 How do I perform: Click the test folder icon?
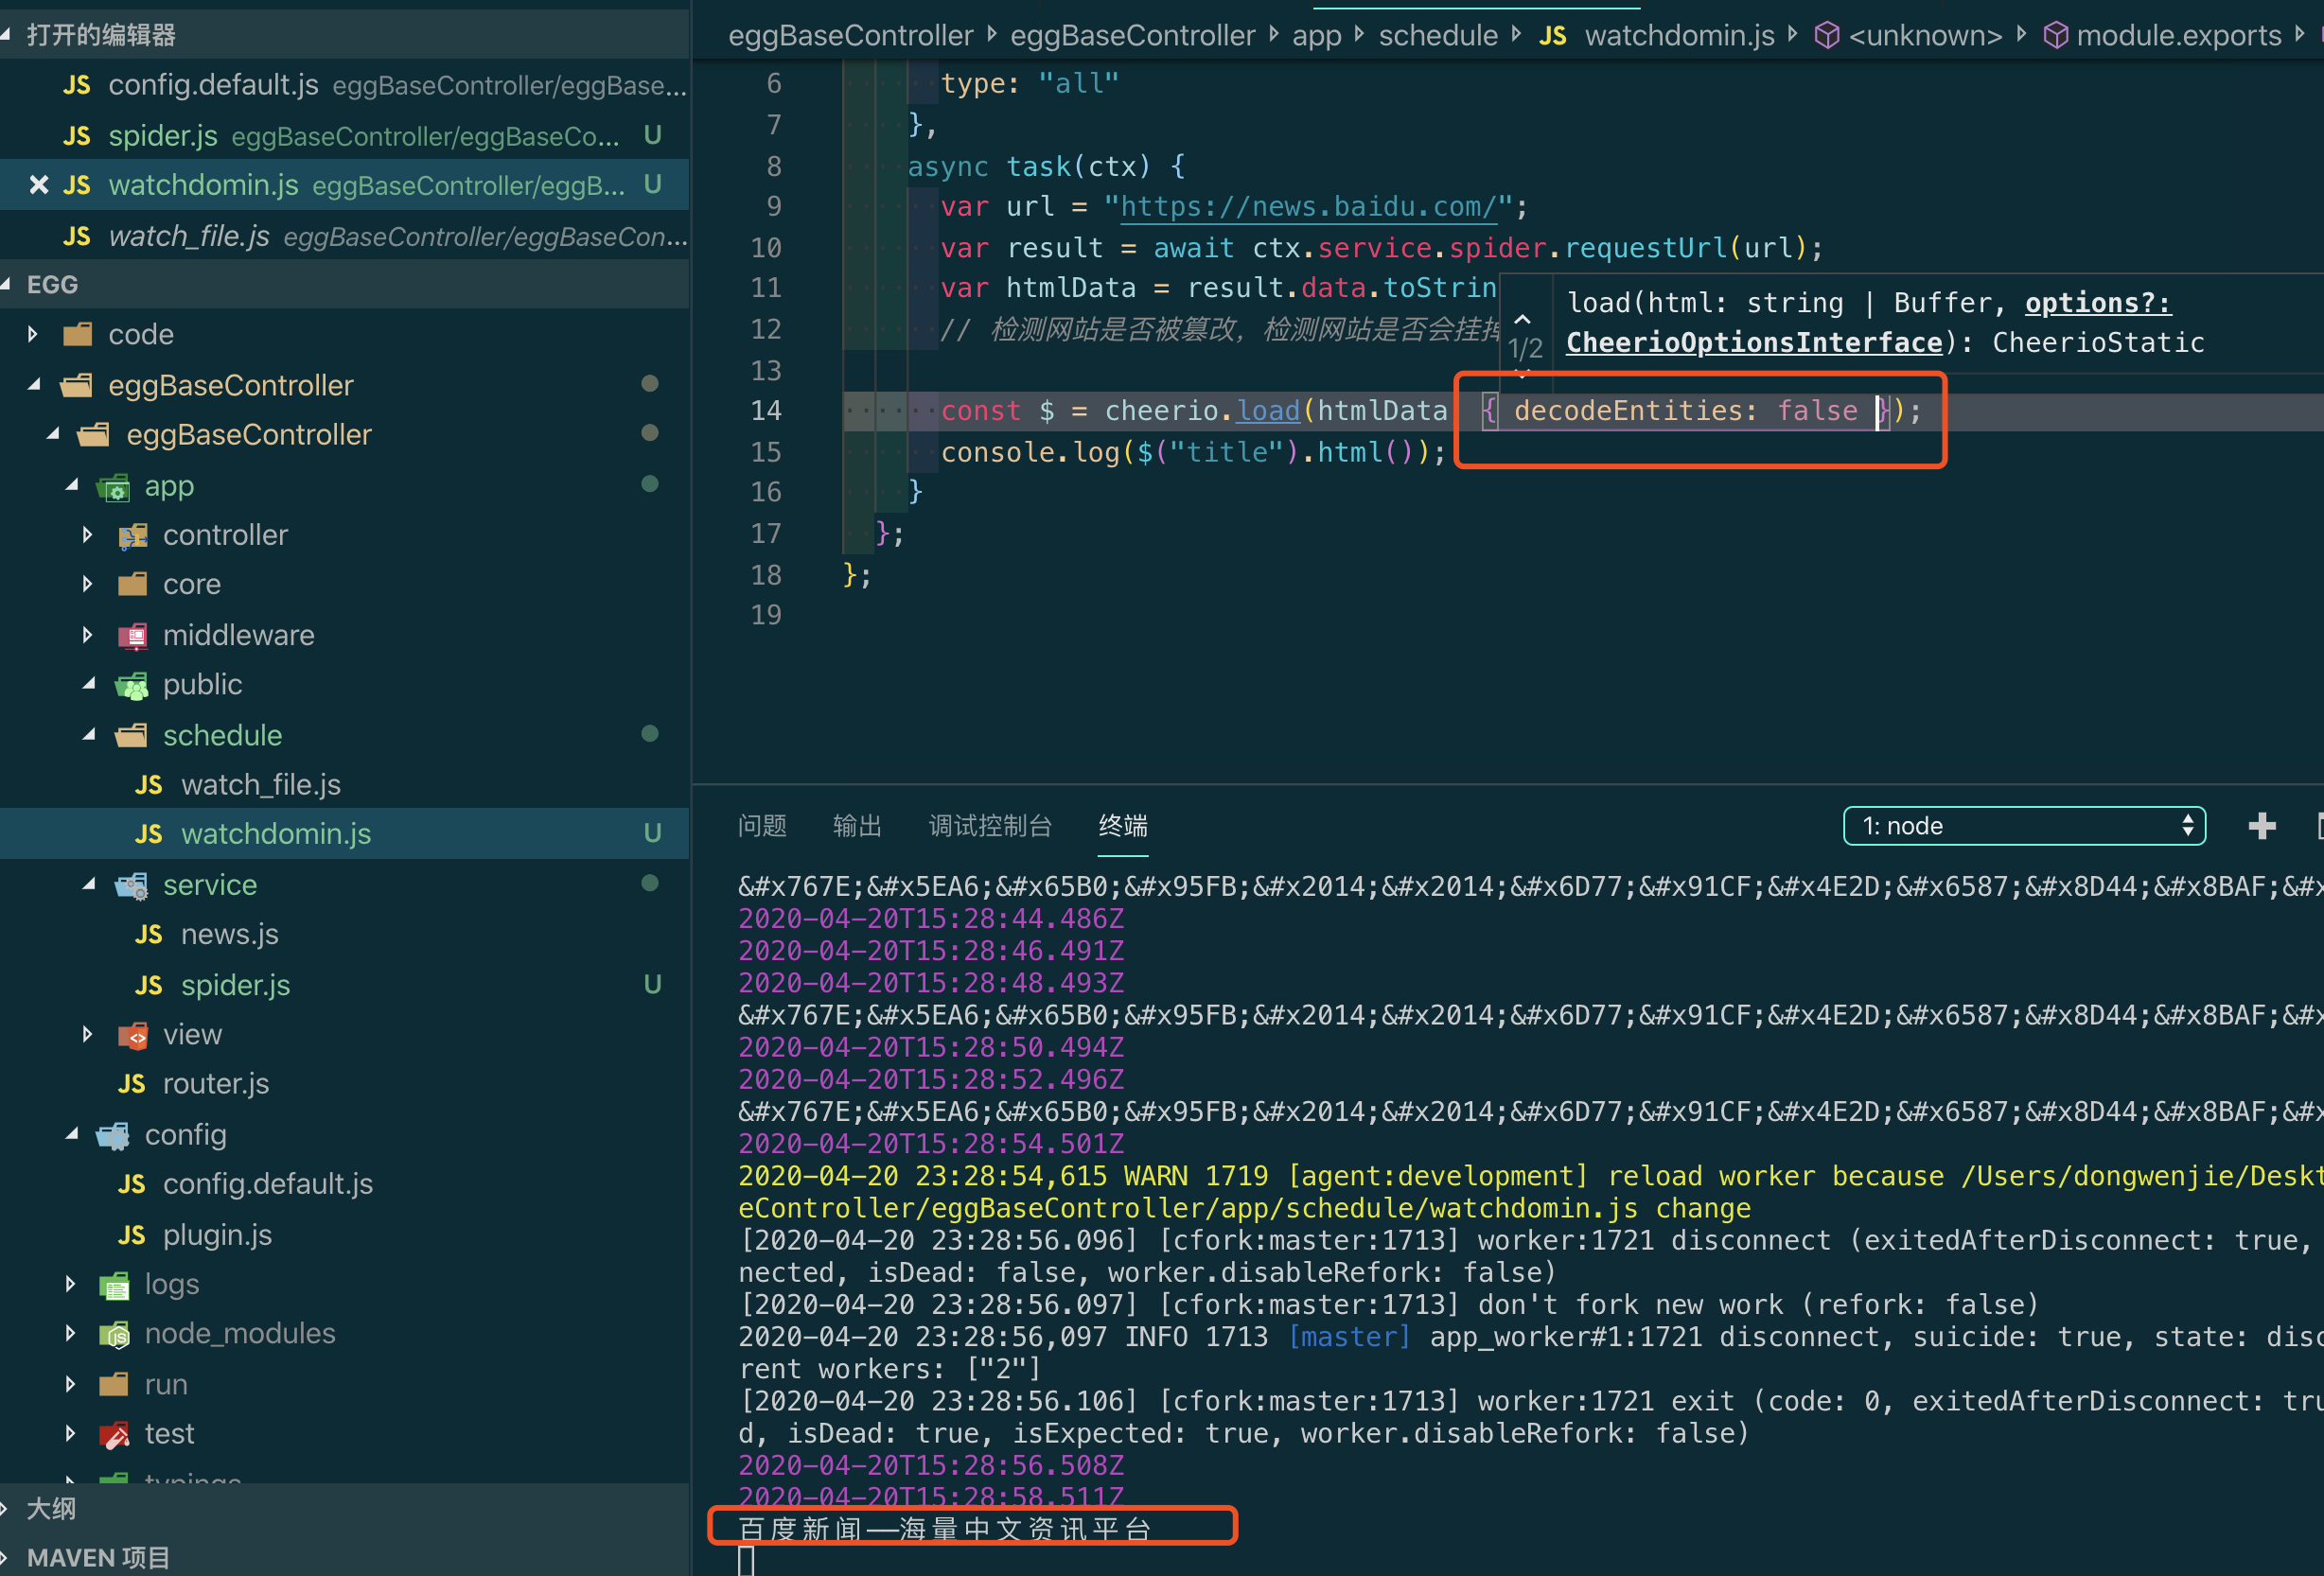114,1436
